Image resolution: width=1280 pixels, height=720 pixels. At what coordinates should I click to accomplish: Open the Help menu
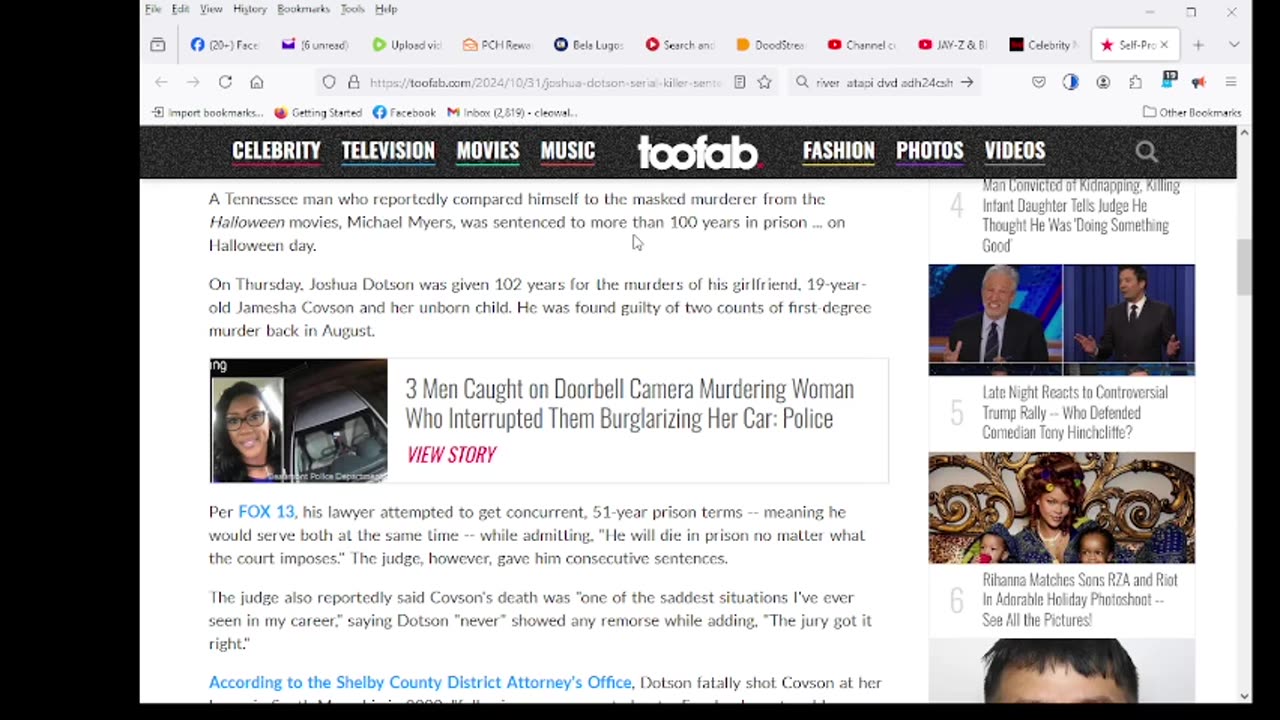click(386, 9)
